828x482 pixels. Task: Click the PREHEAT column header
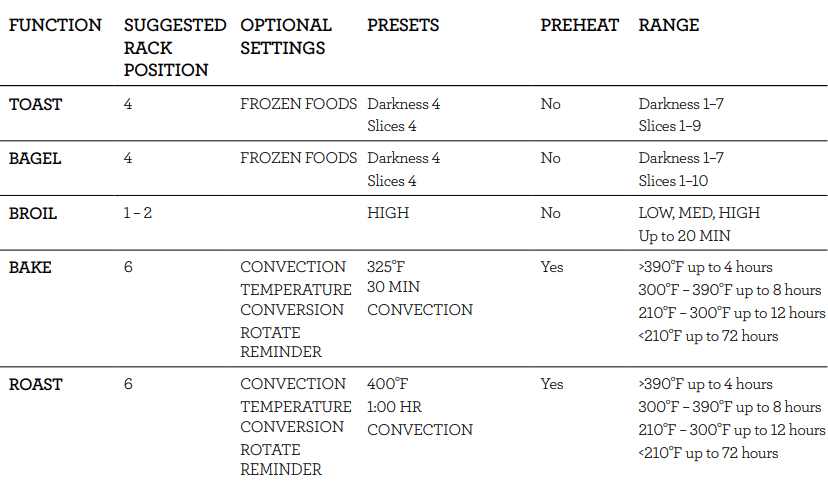click(580, 25)
